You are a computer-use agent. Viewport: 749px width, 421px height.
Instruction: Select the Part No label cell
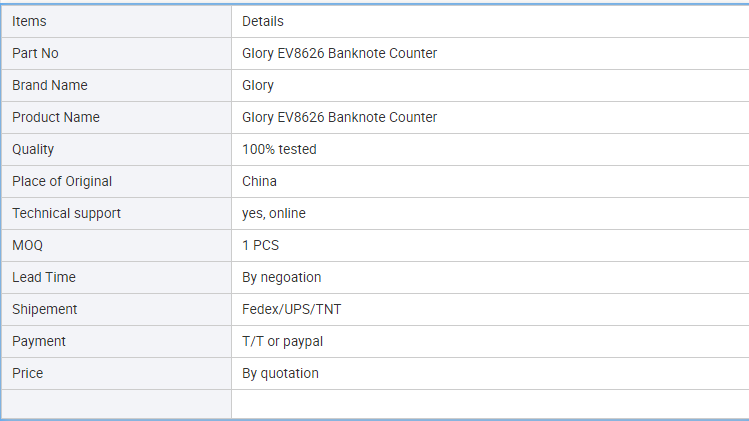point(117,54)
